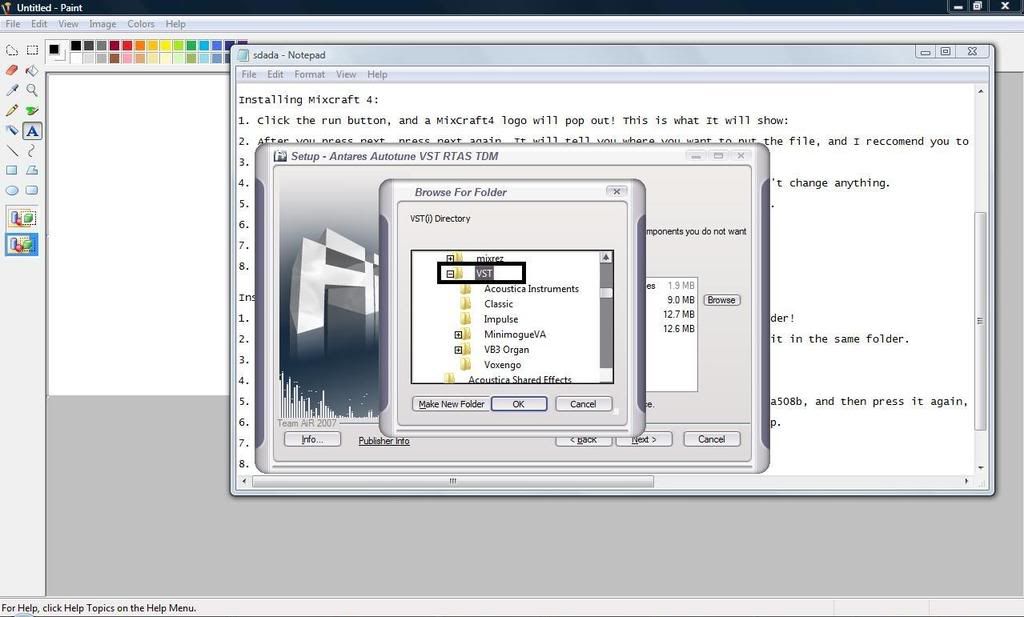
Task: Expand the VB3 Organ folder
Action: tap(458, 350)
